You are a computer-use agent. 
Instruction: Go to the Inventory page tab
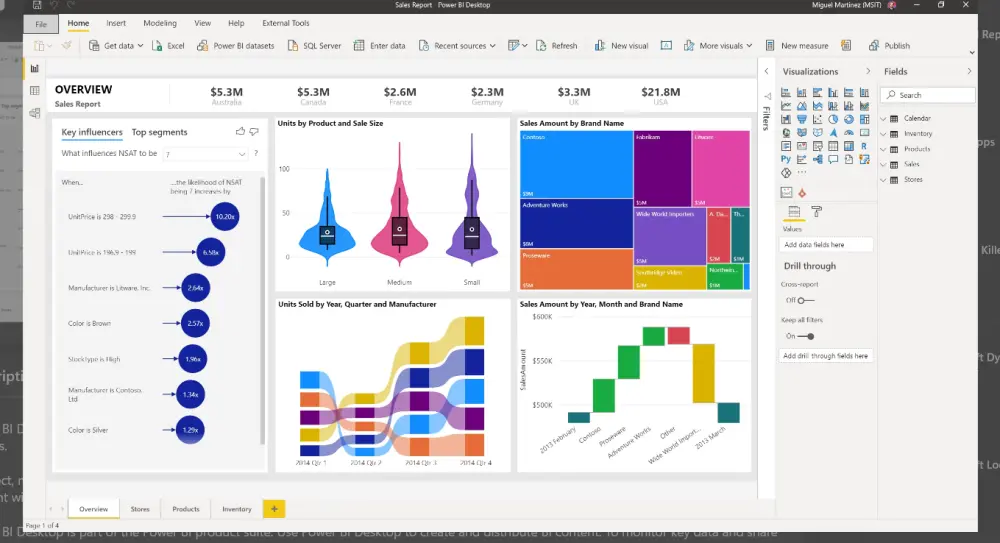(x=237, y=509)
